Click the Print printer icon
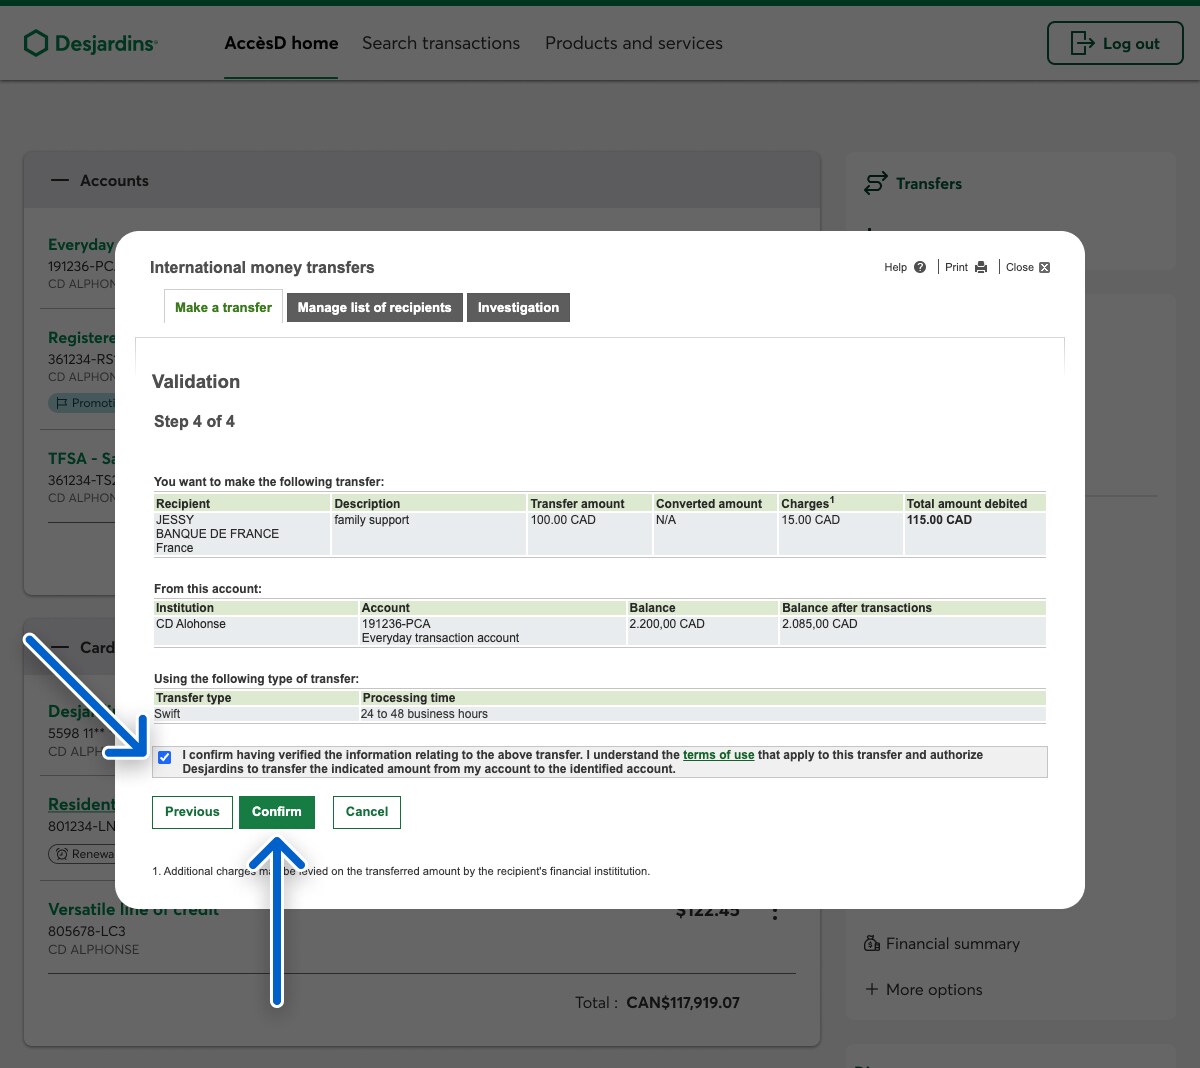The image size is (1200, 1068). (981, 267)
